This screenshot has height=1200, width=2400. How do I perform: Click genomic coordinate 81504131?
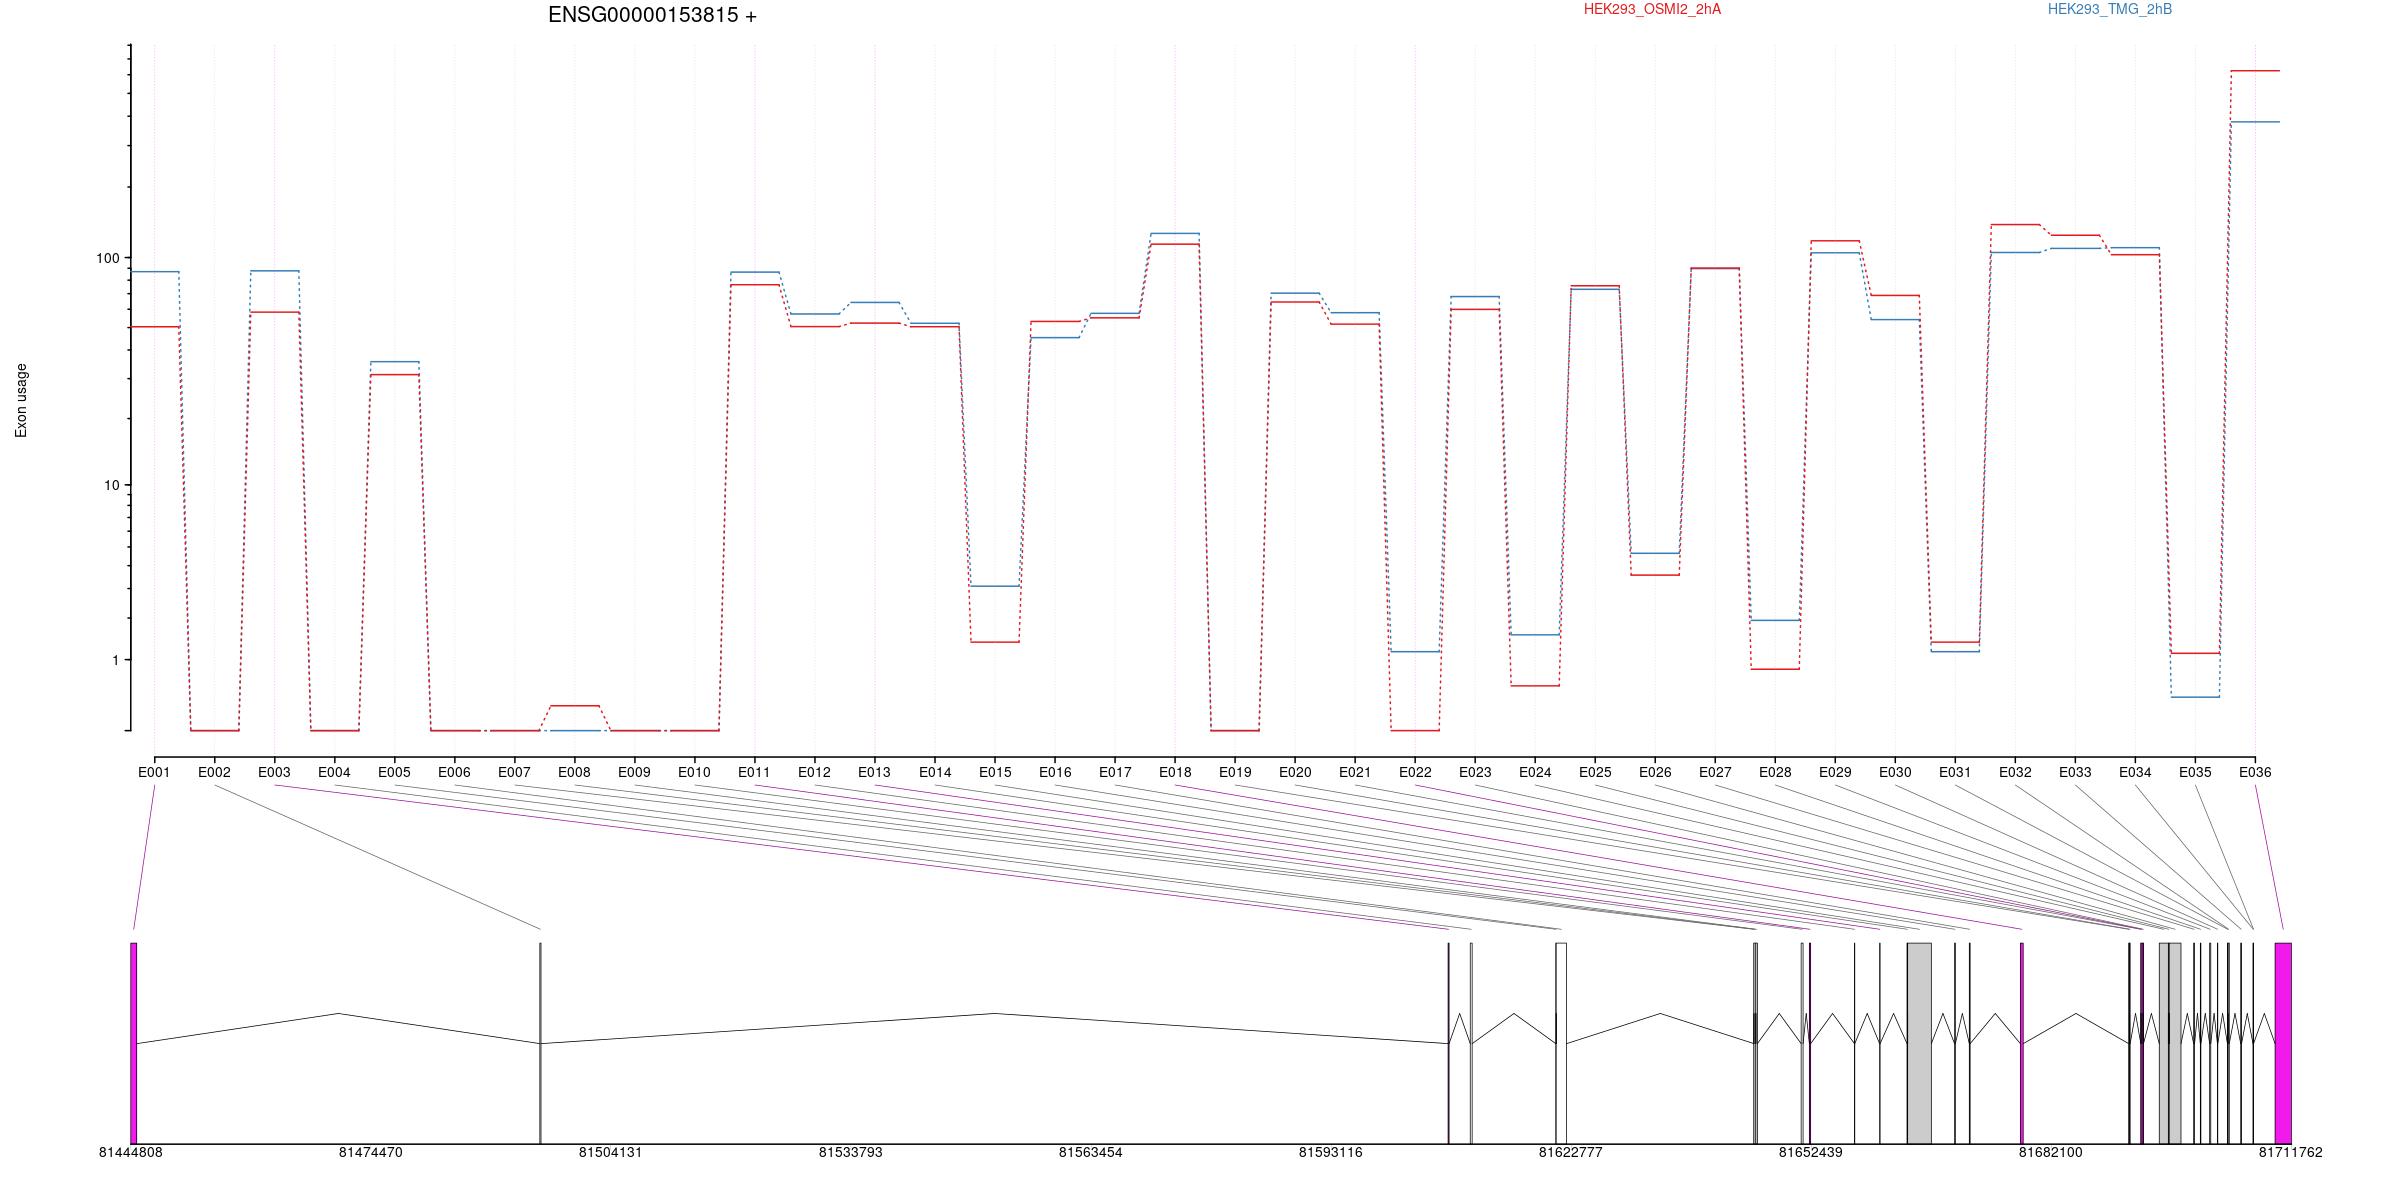click(610, 1153)
